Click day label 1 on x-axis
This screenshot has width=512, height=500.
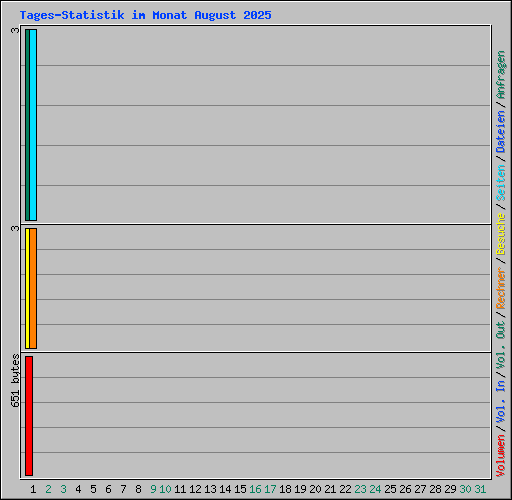(x=33, y=489)
